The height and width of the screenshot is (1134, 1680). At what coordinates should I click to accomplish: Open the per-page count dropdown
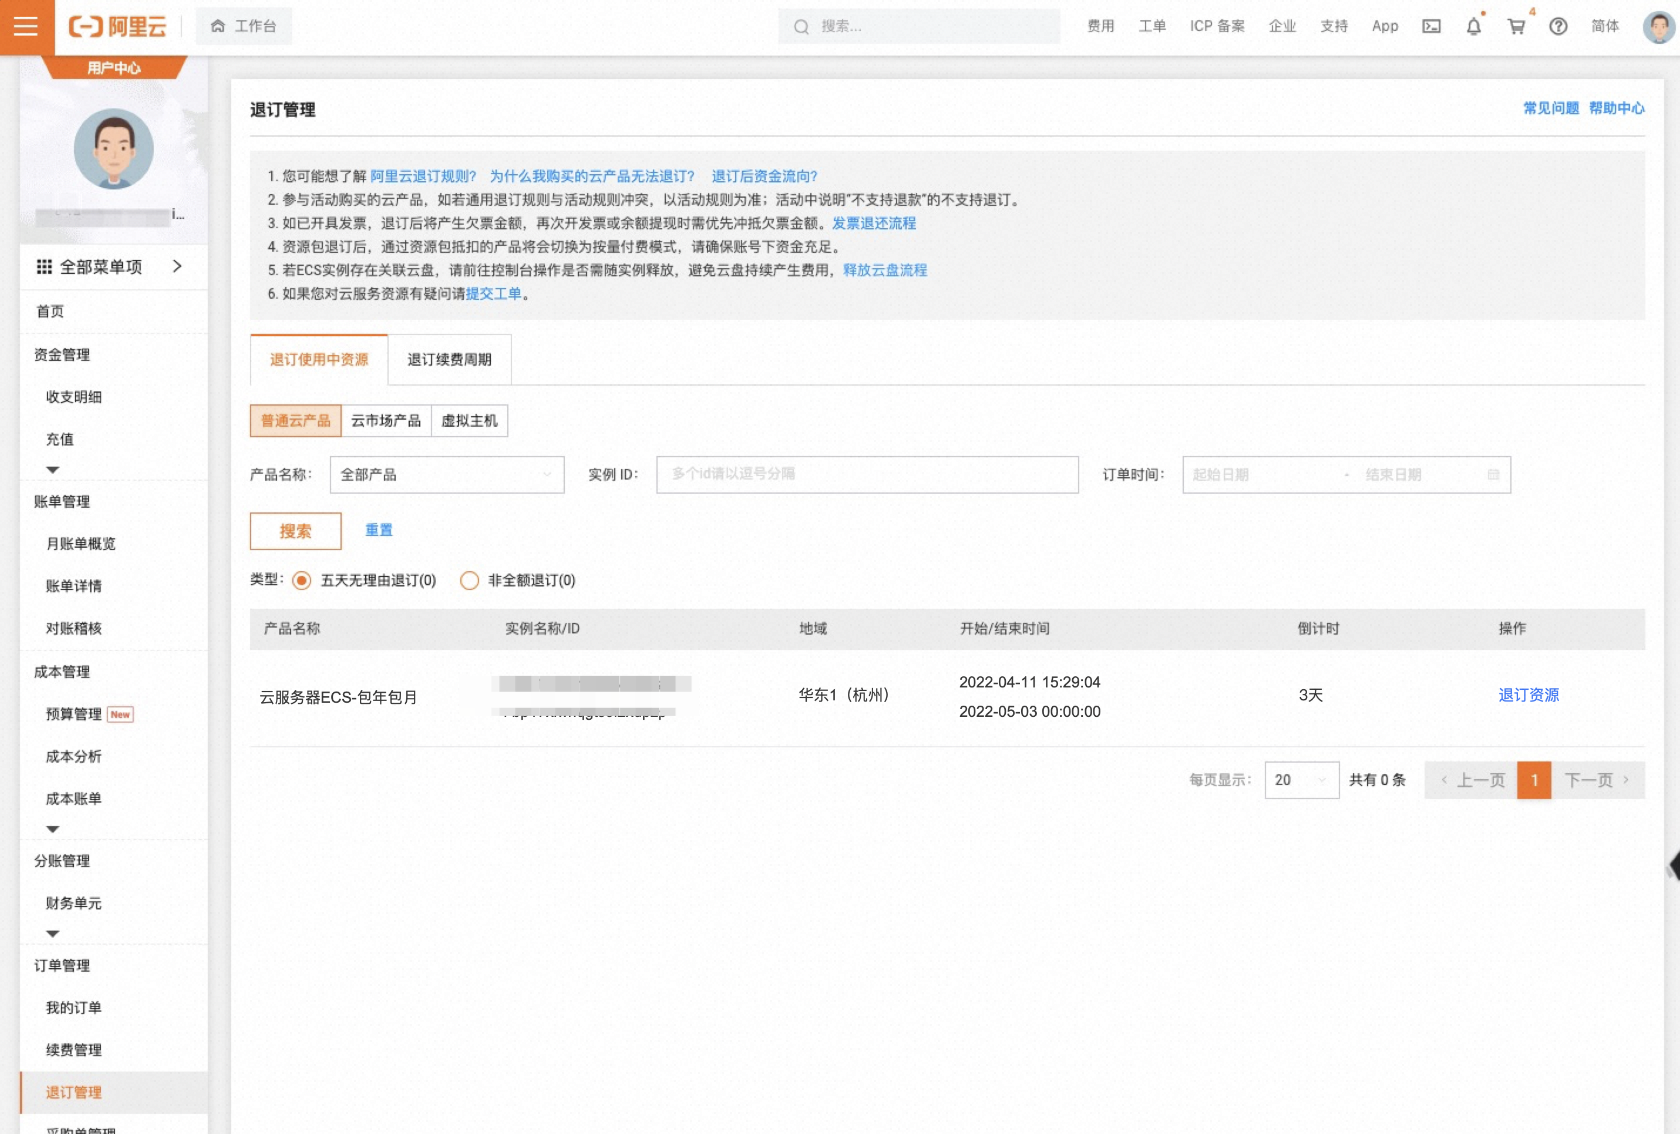(x=1302, y=780)
